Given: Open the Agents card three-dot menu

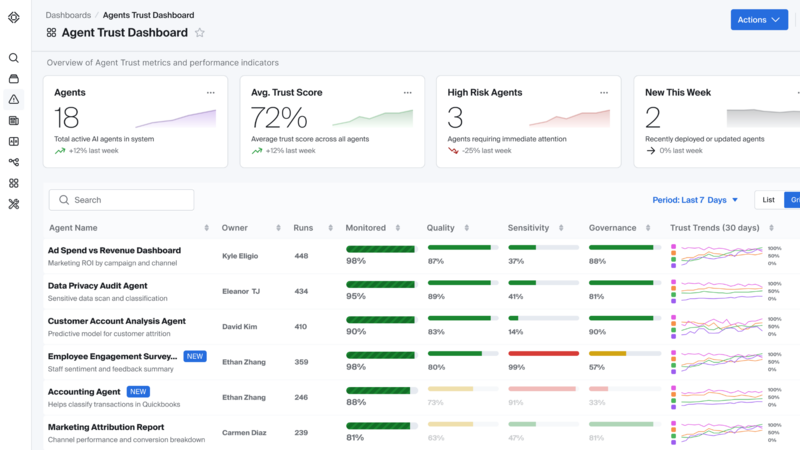Looking at the screenshot, I should [x=210, y=92].
